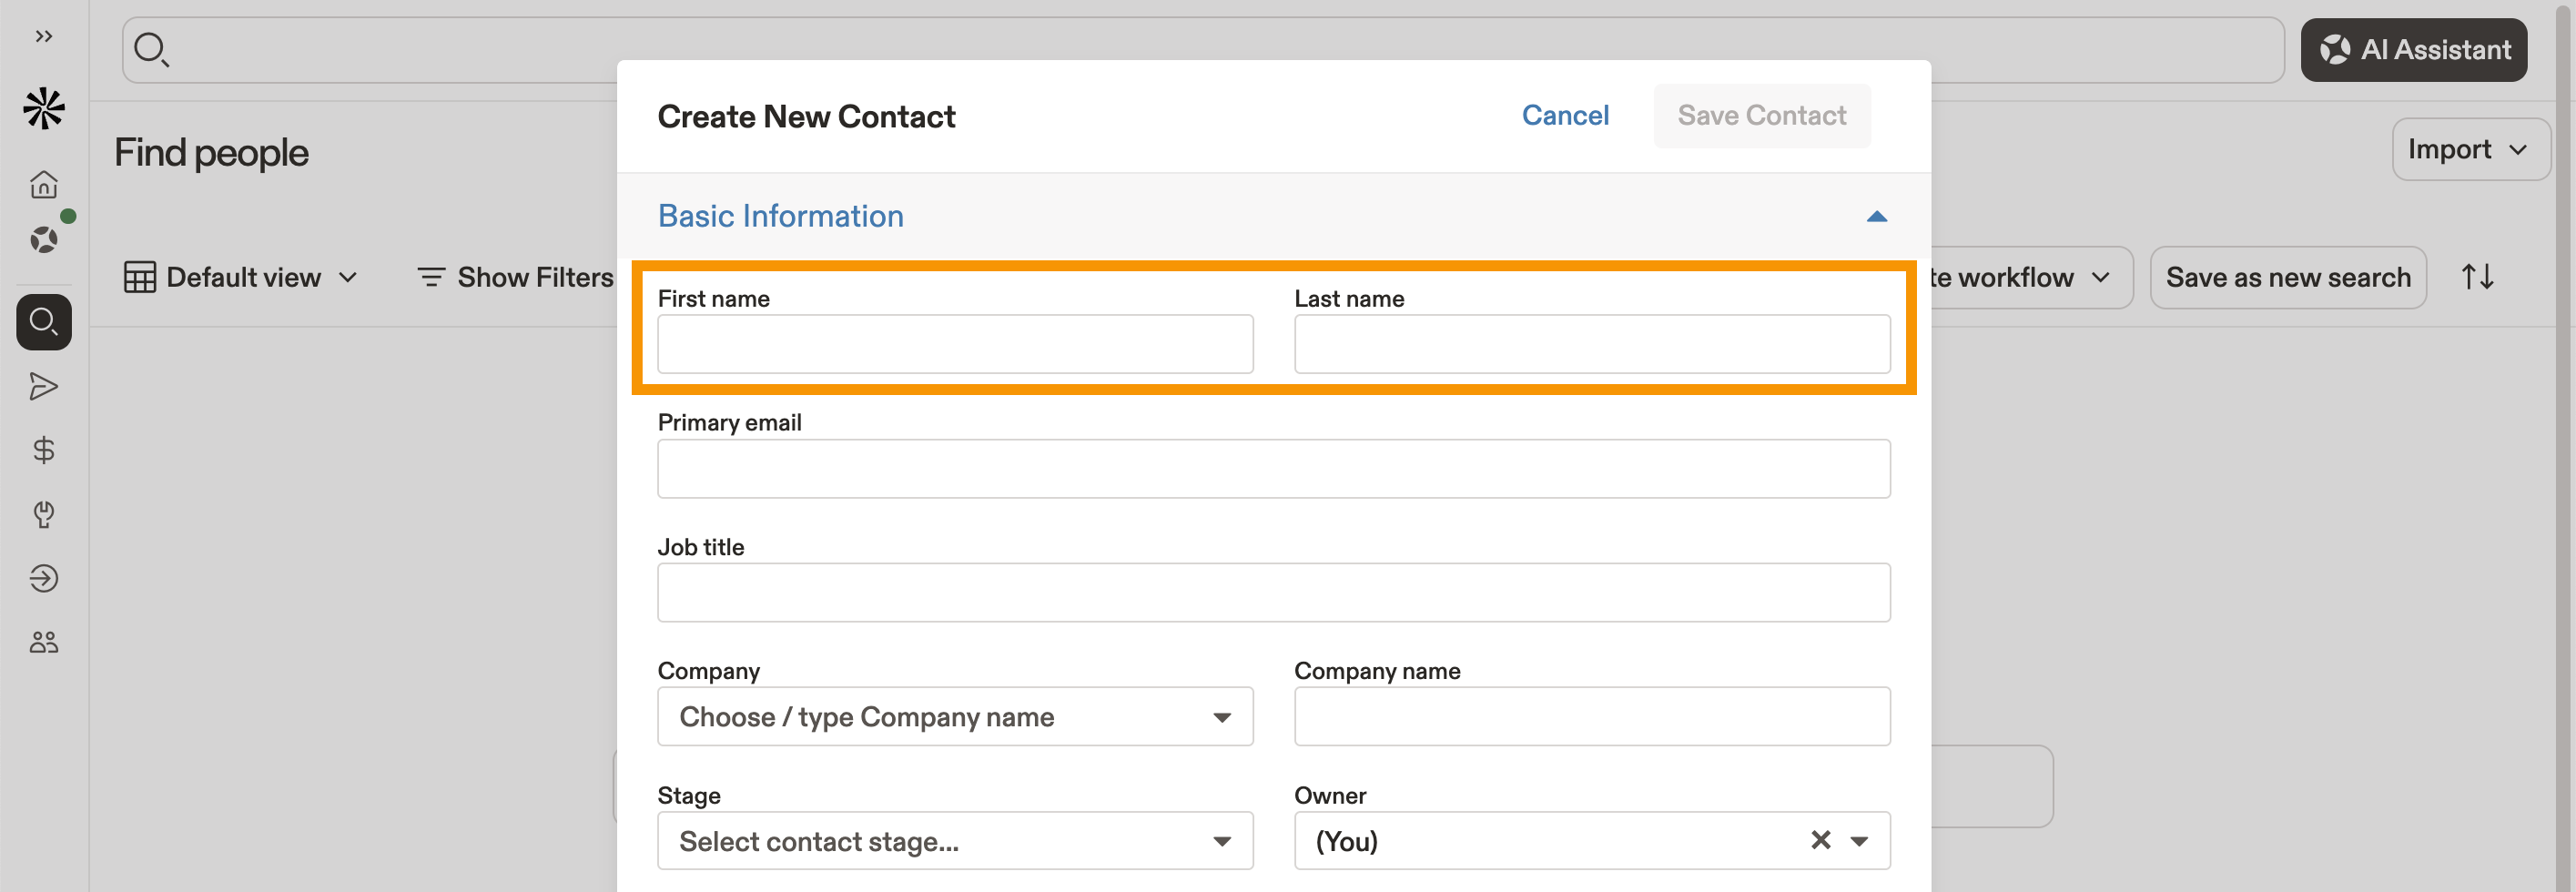Click the circled arrow icon in sidebar

tap(43, 578)
